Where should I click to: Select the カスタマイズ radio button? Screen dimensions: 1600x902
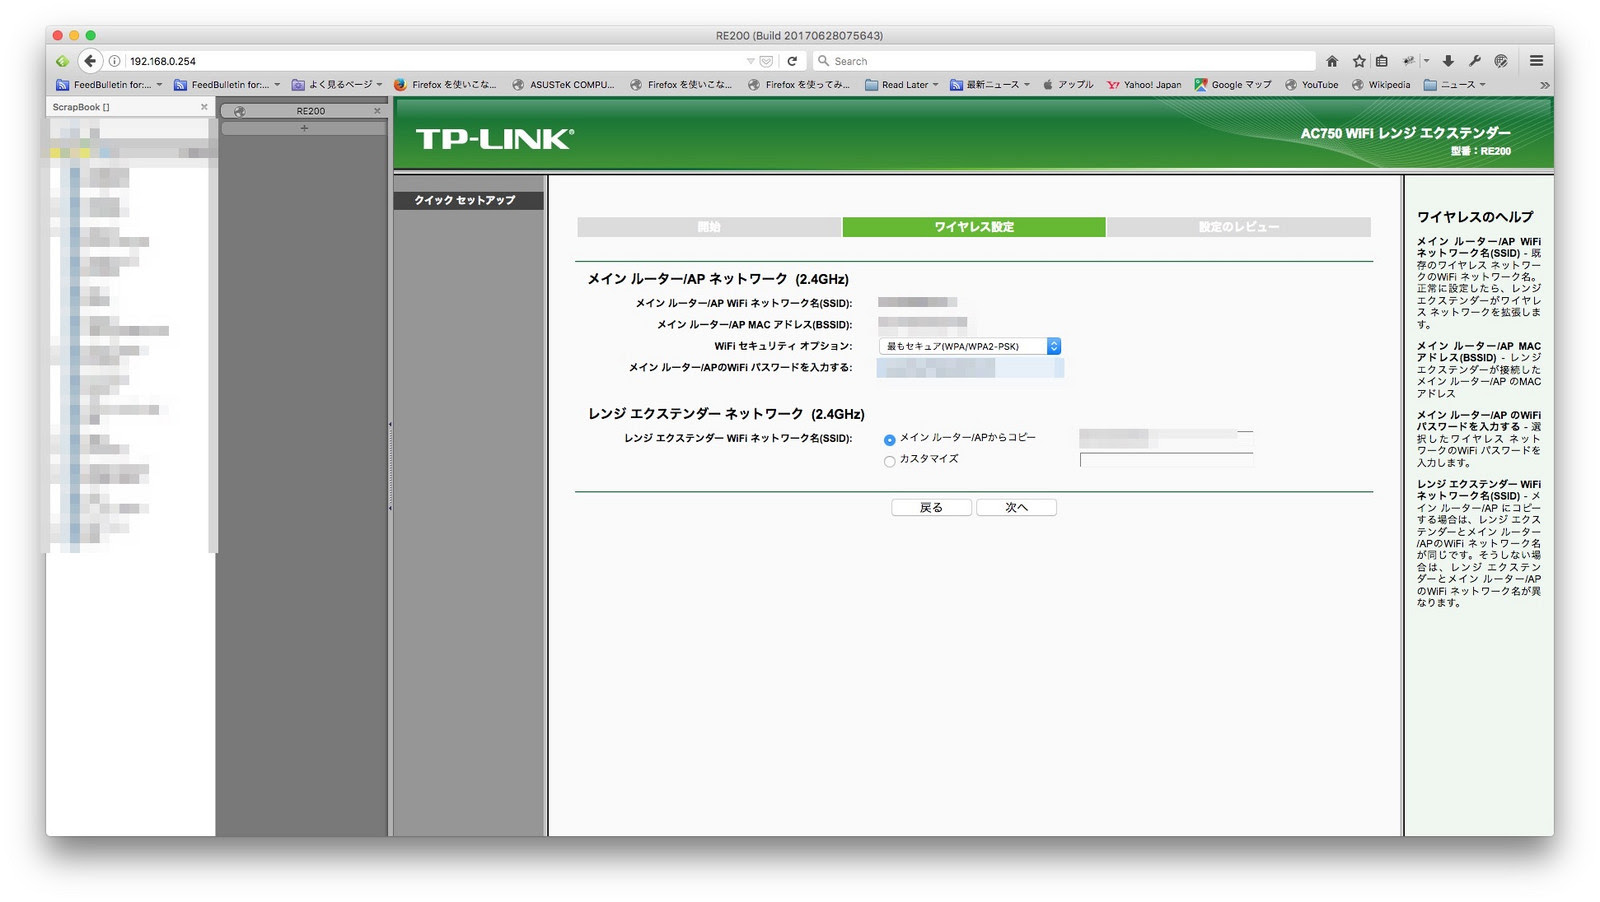pos(889,461)
